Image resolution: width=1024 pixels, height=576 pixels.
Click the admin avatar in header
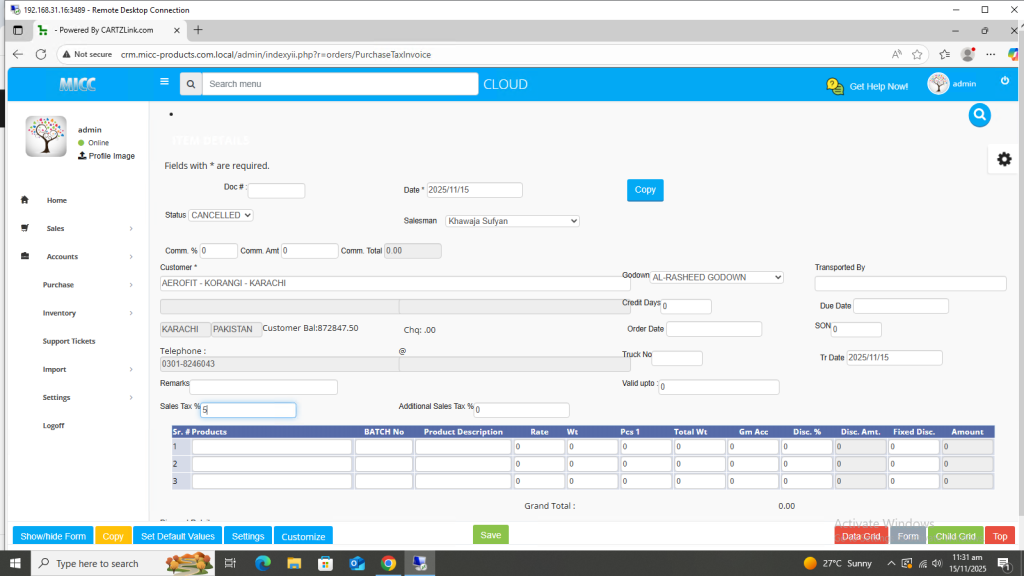pyautogui.click(x=938, y=84)
